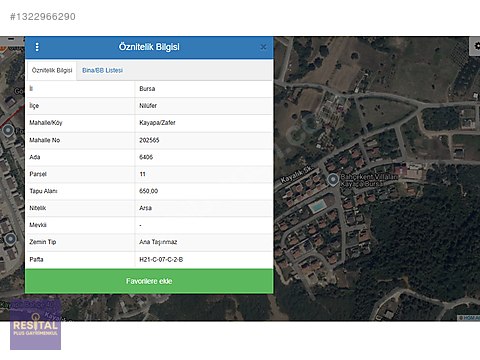480x360 pixels.
Task: Select the Pafta value H21-C-07-C-2-B
Action: click(161, 259)
